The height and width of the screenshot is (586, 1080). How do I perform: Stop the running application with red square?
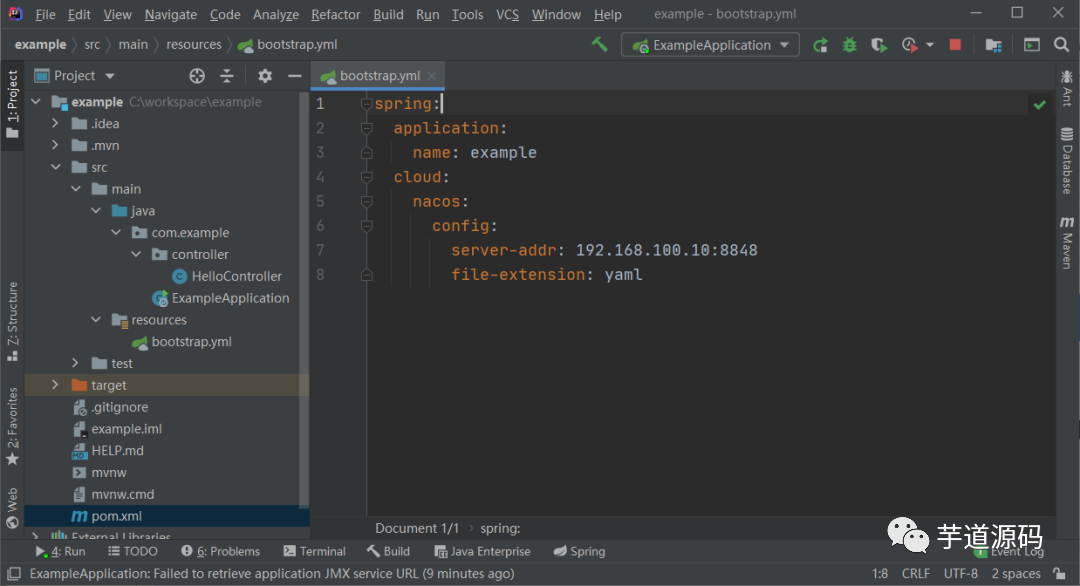click(x=955, y=45)
